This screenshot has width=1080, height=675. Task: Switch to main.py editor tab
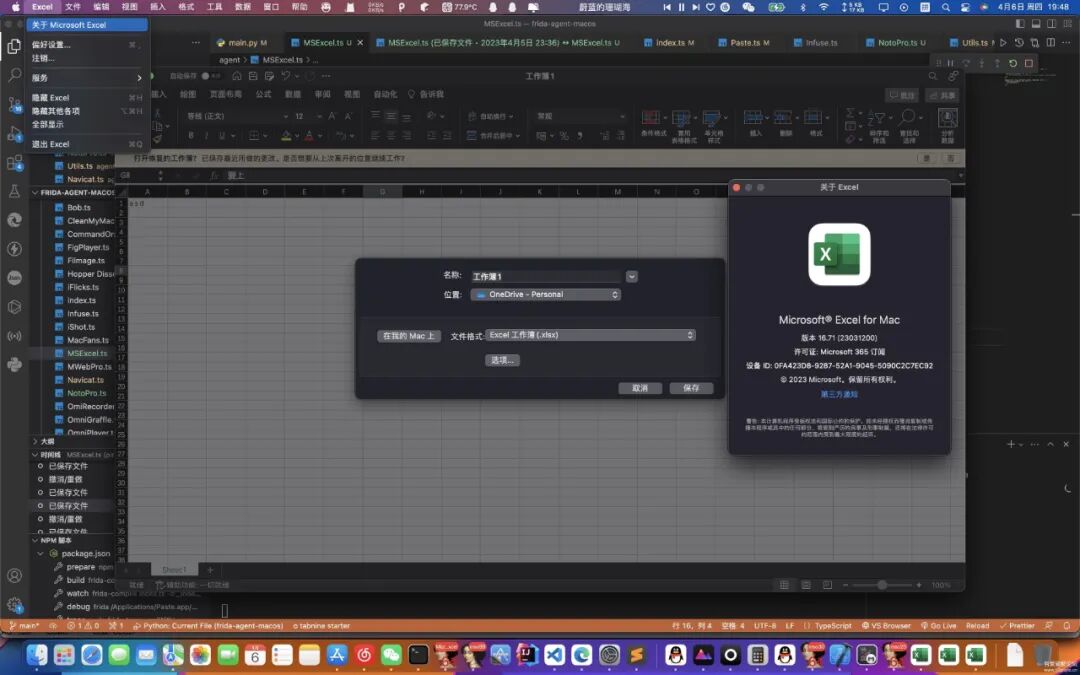click(x=242, y=43)
